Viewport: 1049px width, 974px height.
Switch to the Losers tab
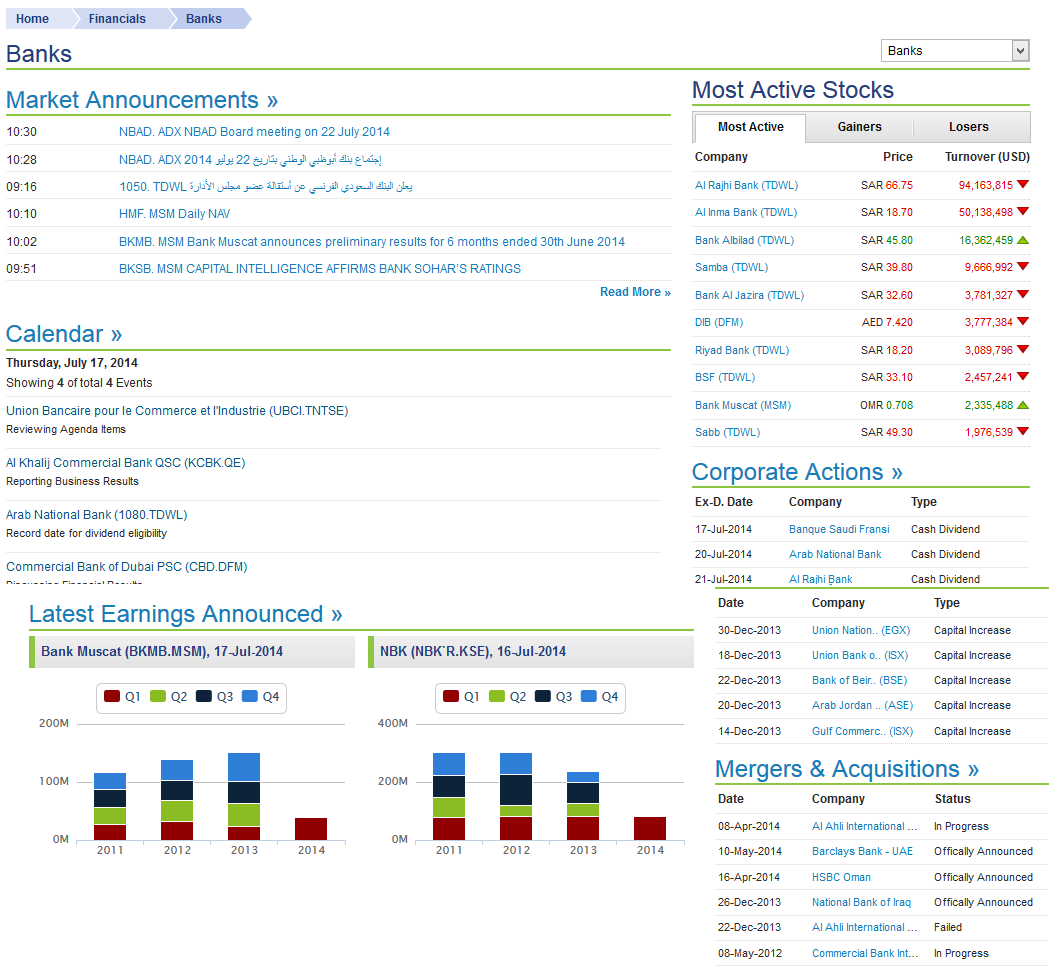968,127
